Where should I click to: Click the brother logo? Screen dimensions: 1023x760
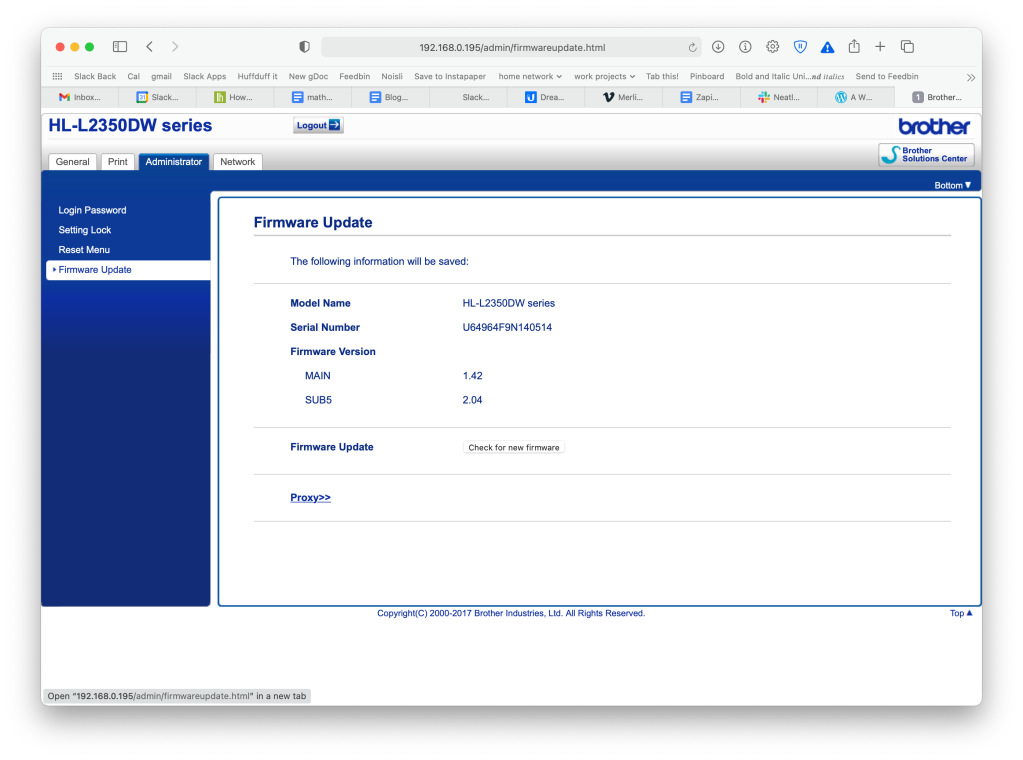click(x=934, y=126)
